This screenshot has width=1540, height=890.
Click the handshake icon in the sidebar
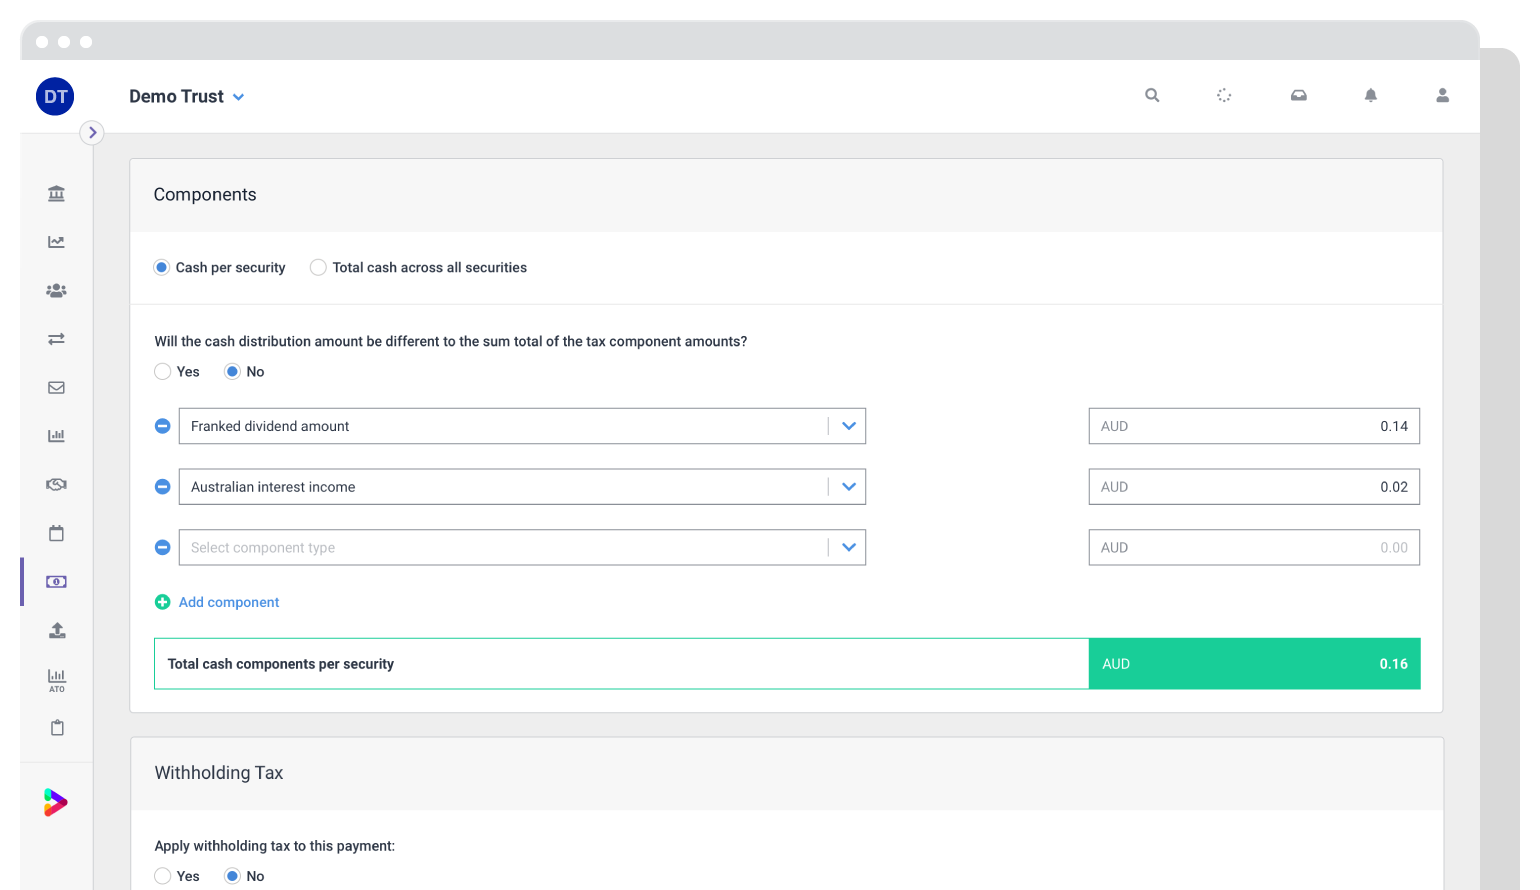click(x=56, y=484)
